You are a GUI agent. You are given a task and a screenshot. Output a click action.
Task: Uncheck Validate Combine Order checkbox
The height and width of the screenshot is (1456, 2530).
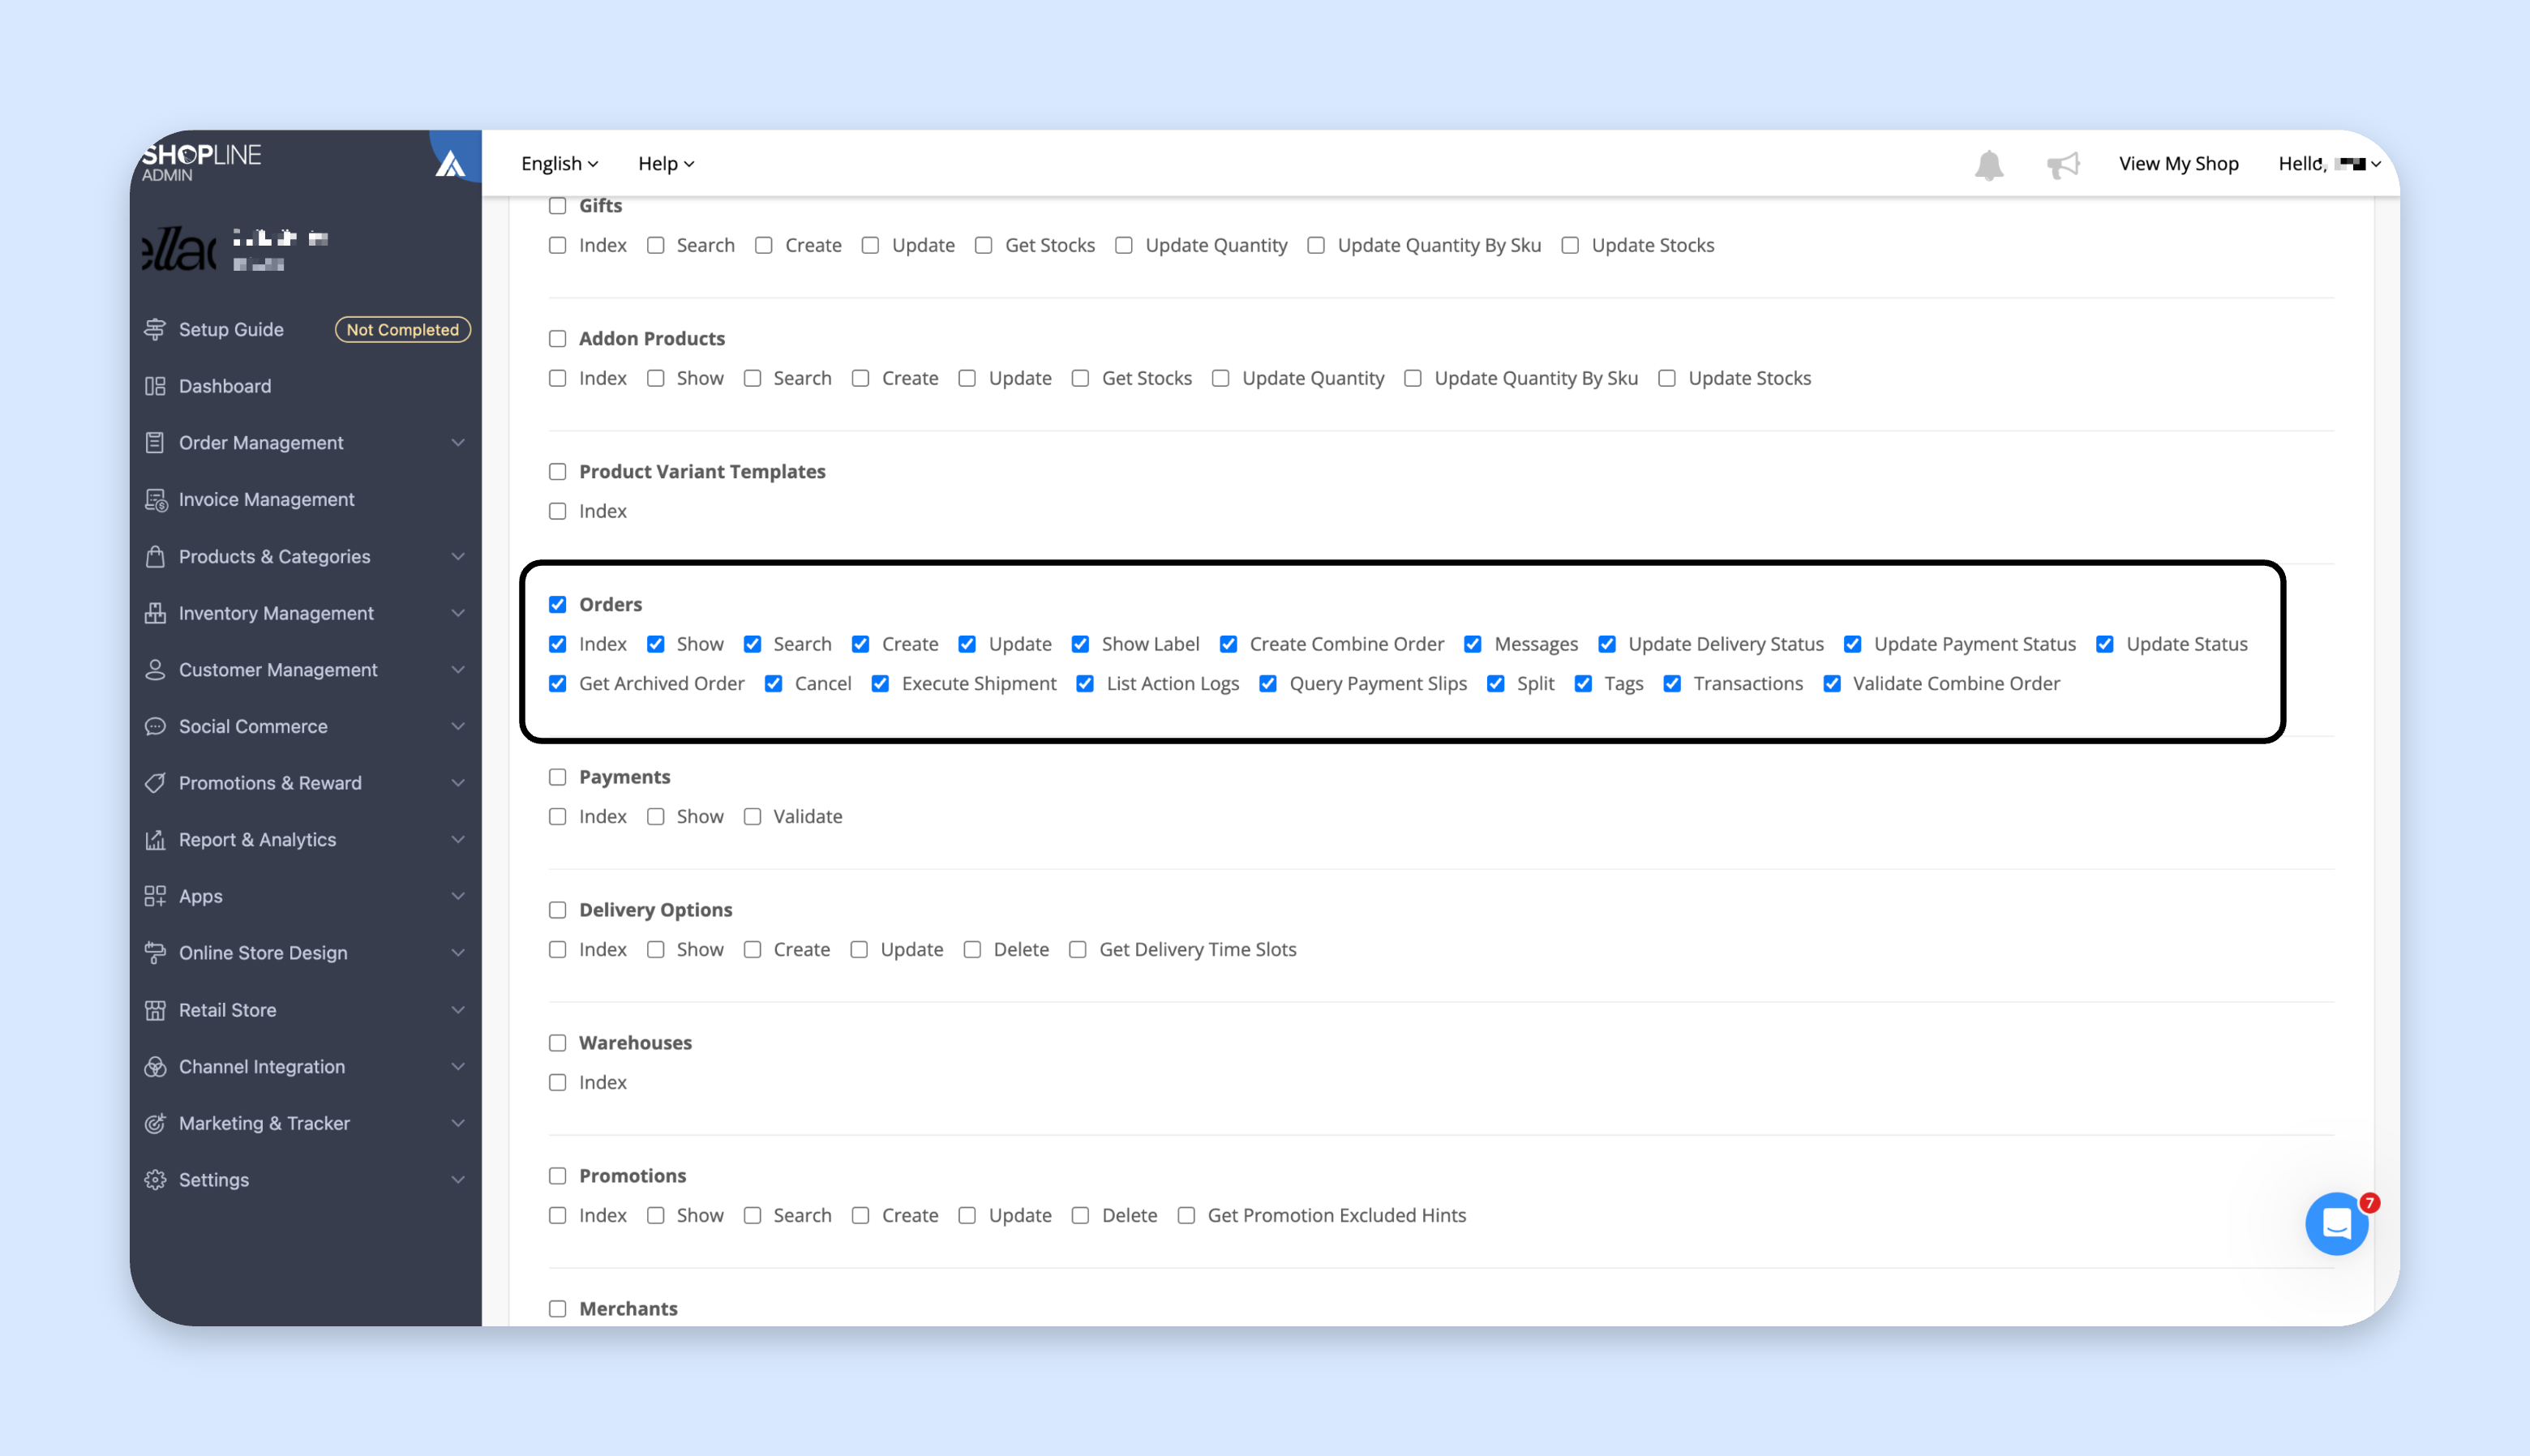[x=1832, y=684]
